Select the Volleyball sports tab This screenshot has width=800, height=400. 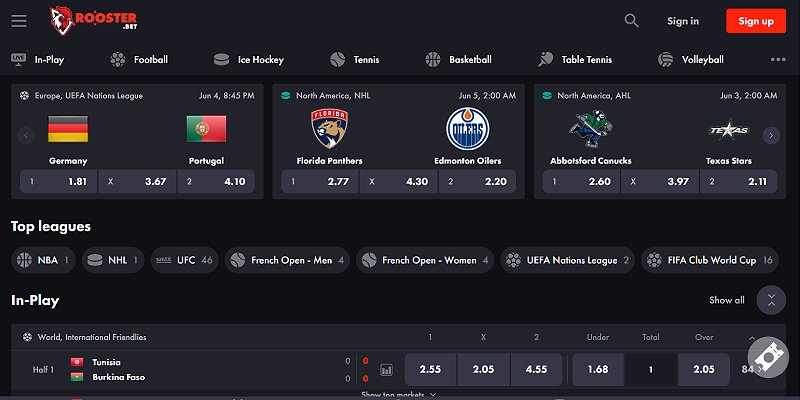click(x=690, y=60)
